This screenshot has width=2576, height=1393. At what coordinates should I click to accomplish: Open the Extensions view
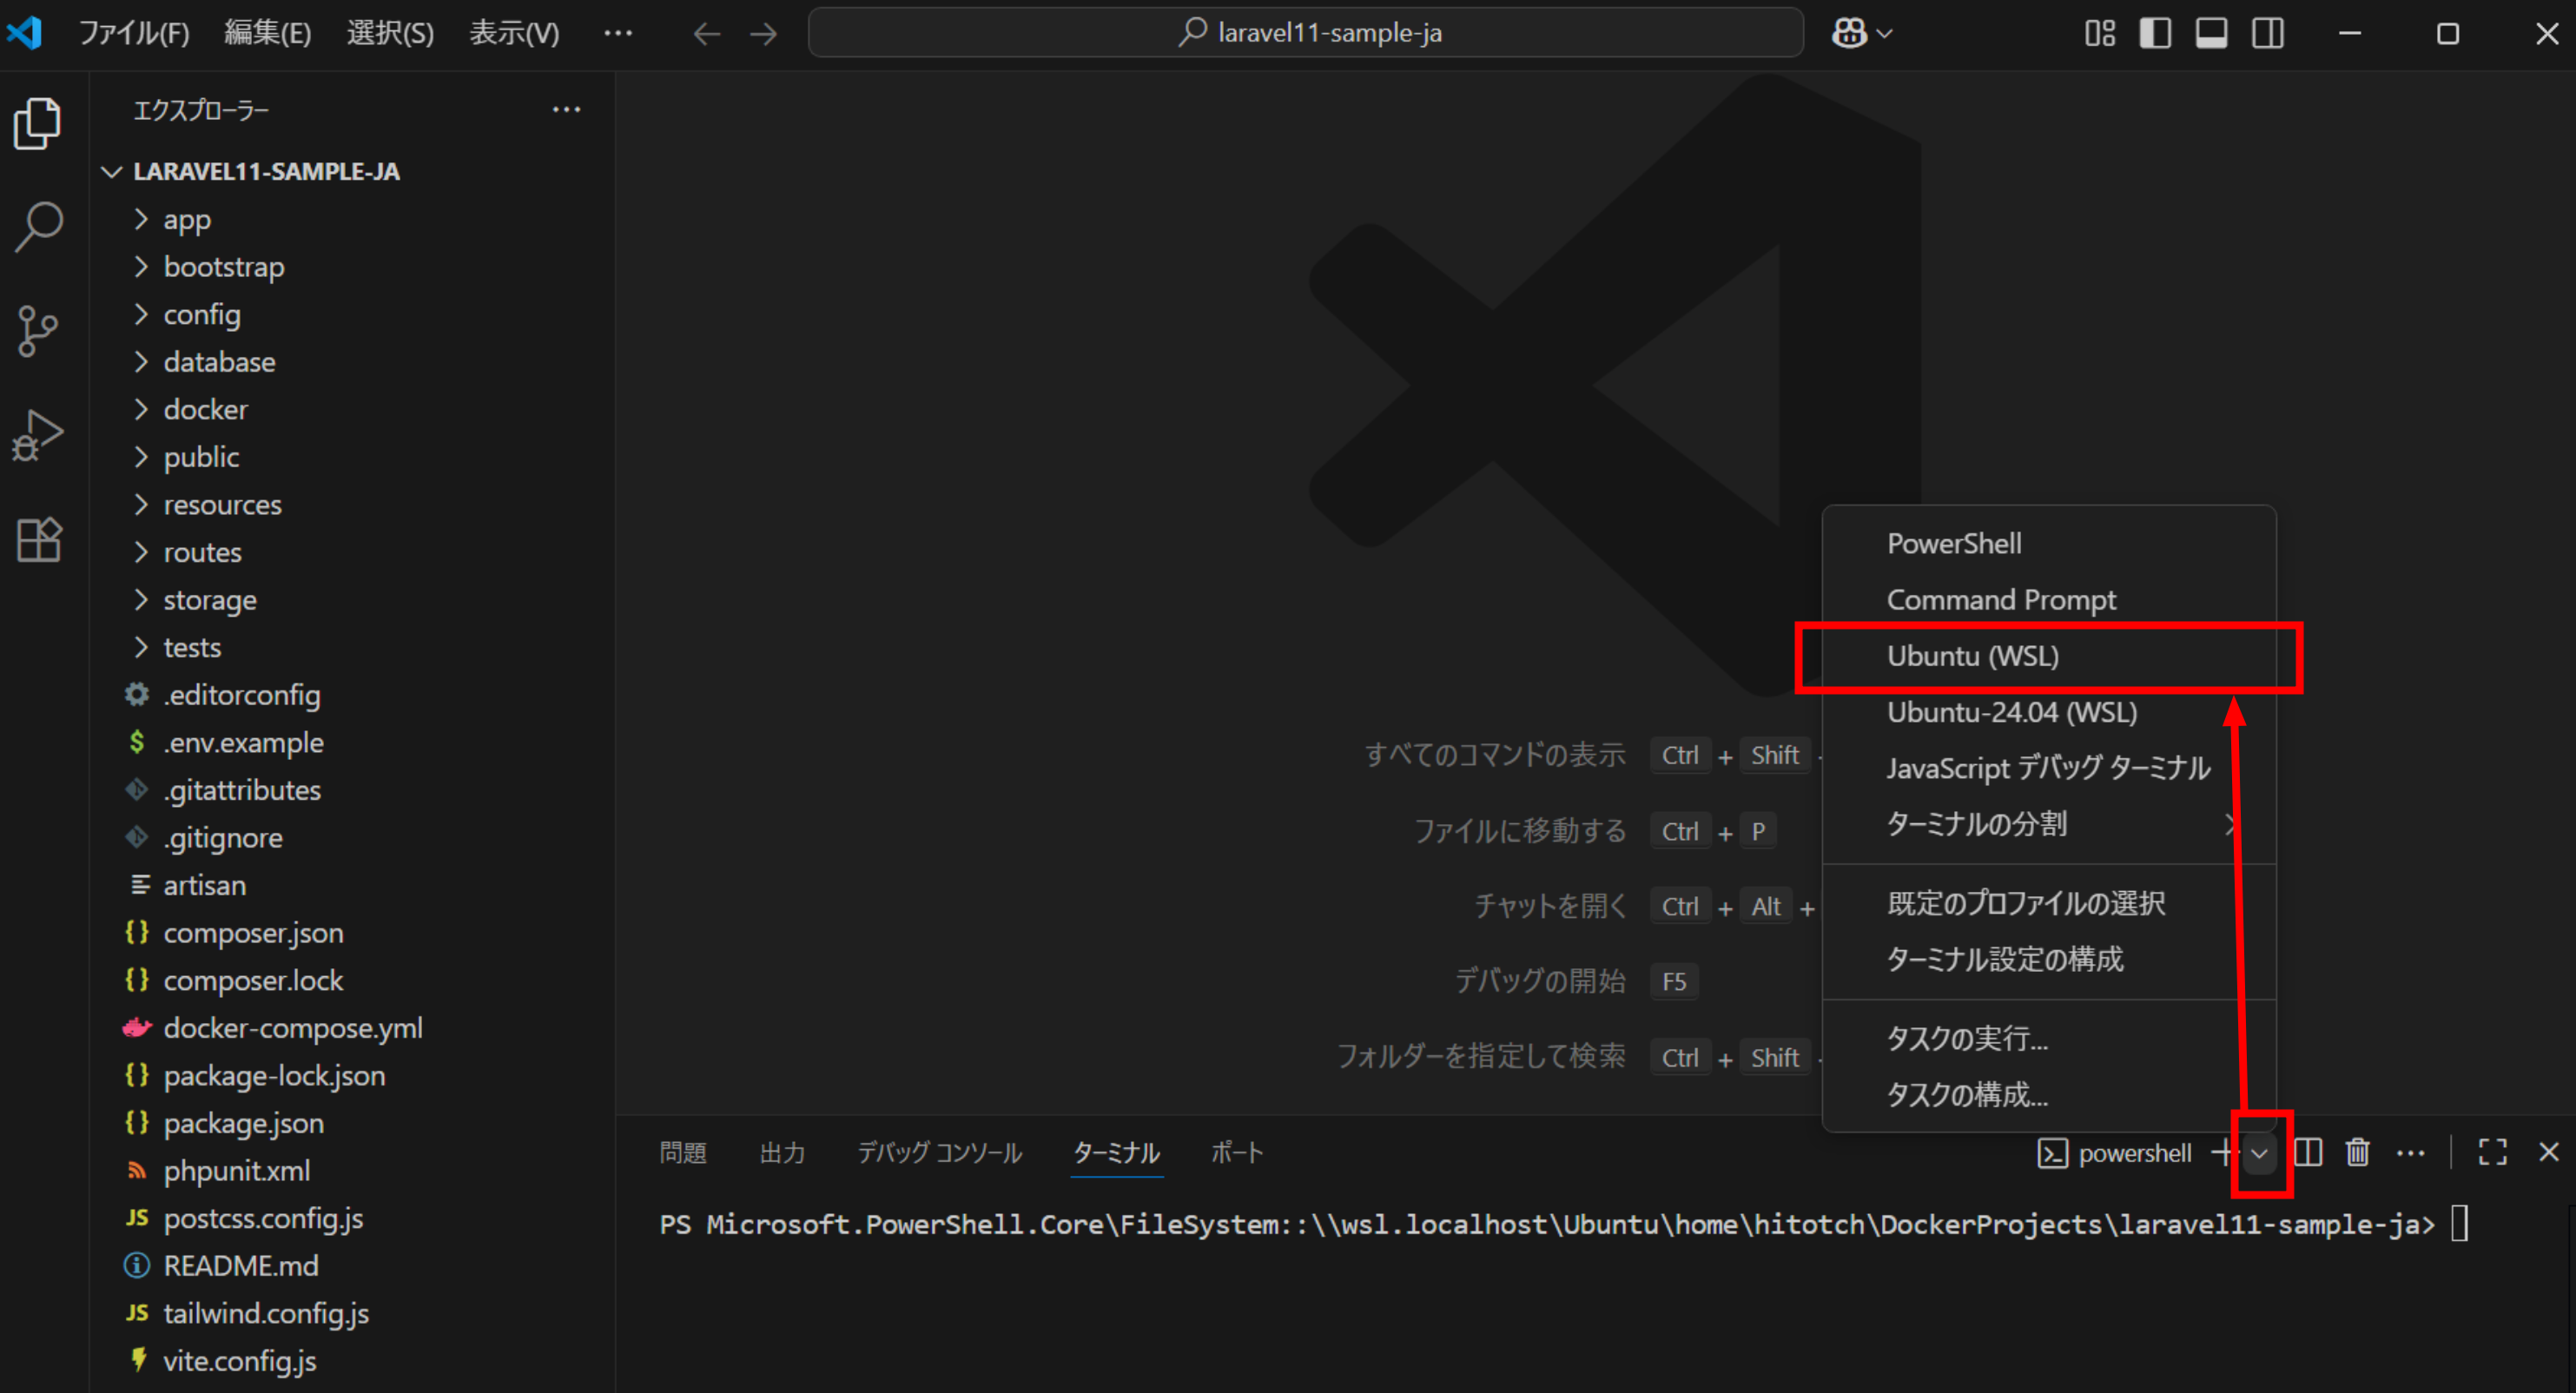(x=39, y=540)
